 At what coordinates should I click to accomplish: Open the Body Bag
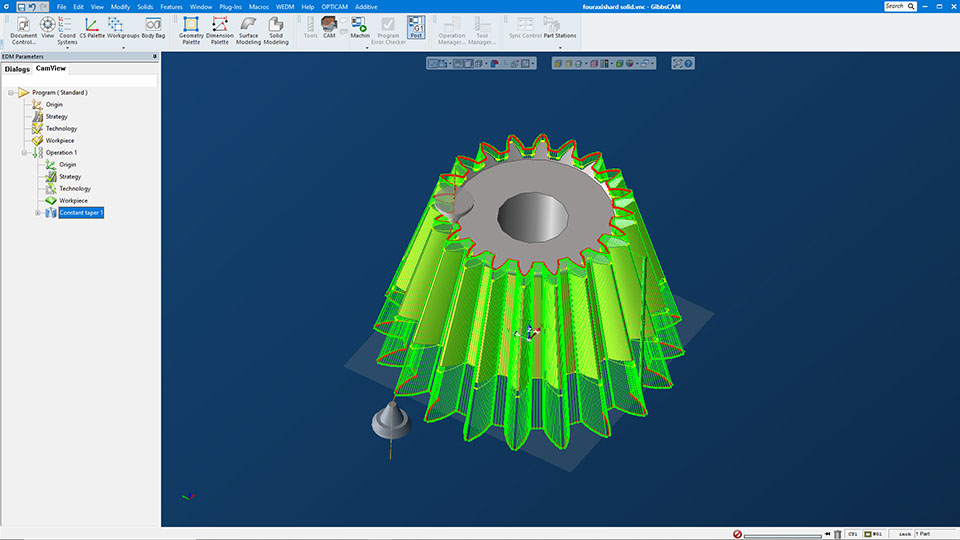coord(154,28)
